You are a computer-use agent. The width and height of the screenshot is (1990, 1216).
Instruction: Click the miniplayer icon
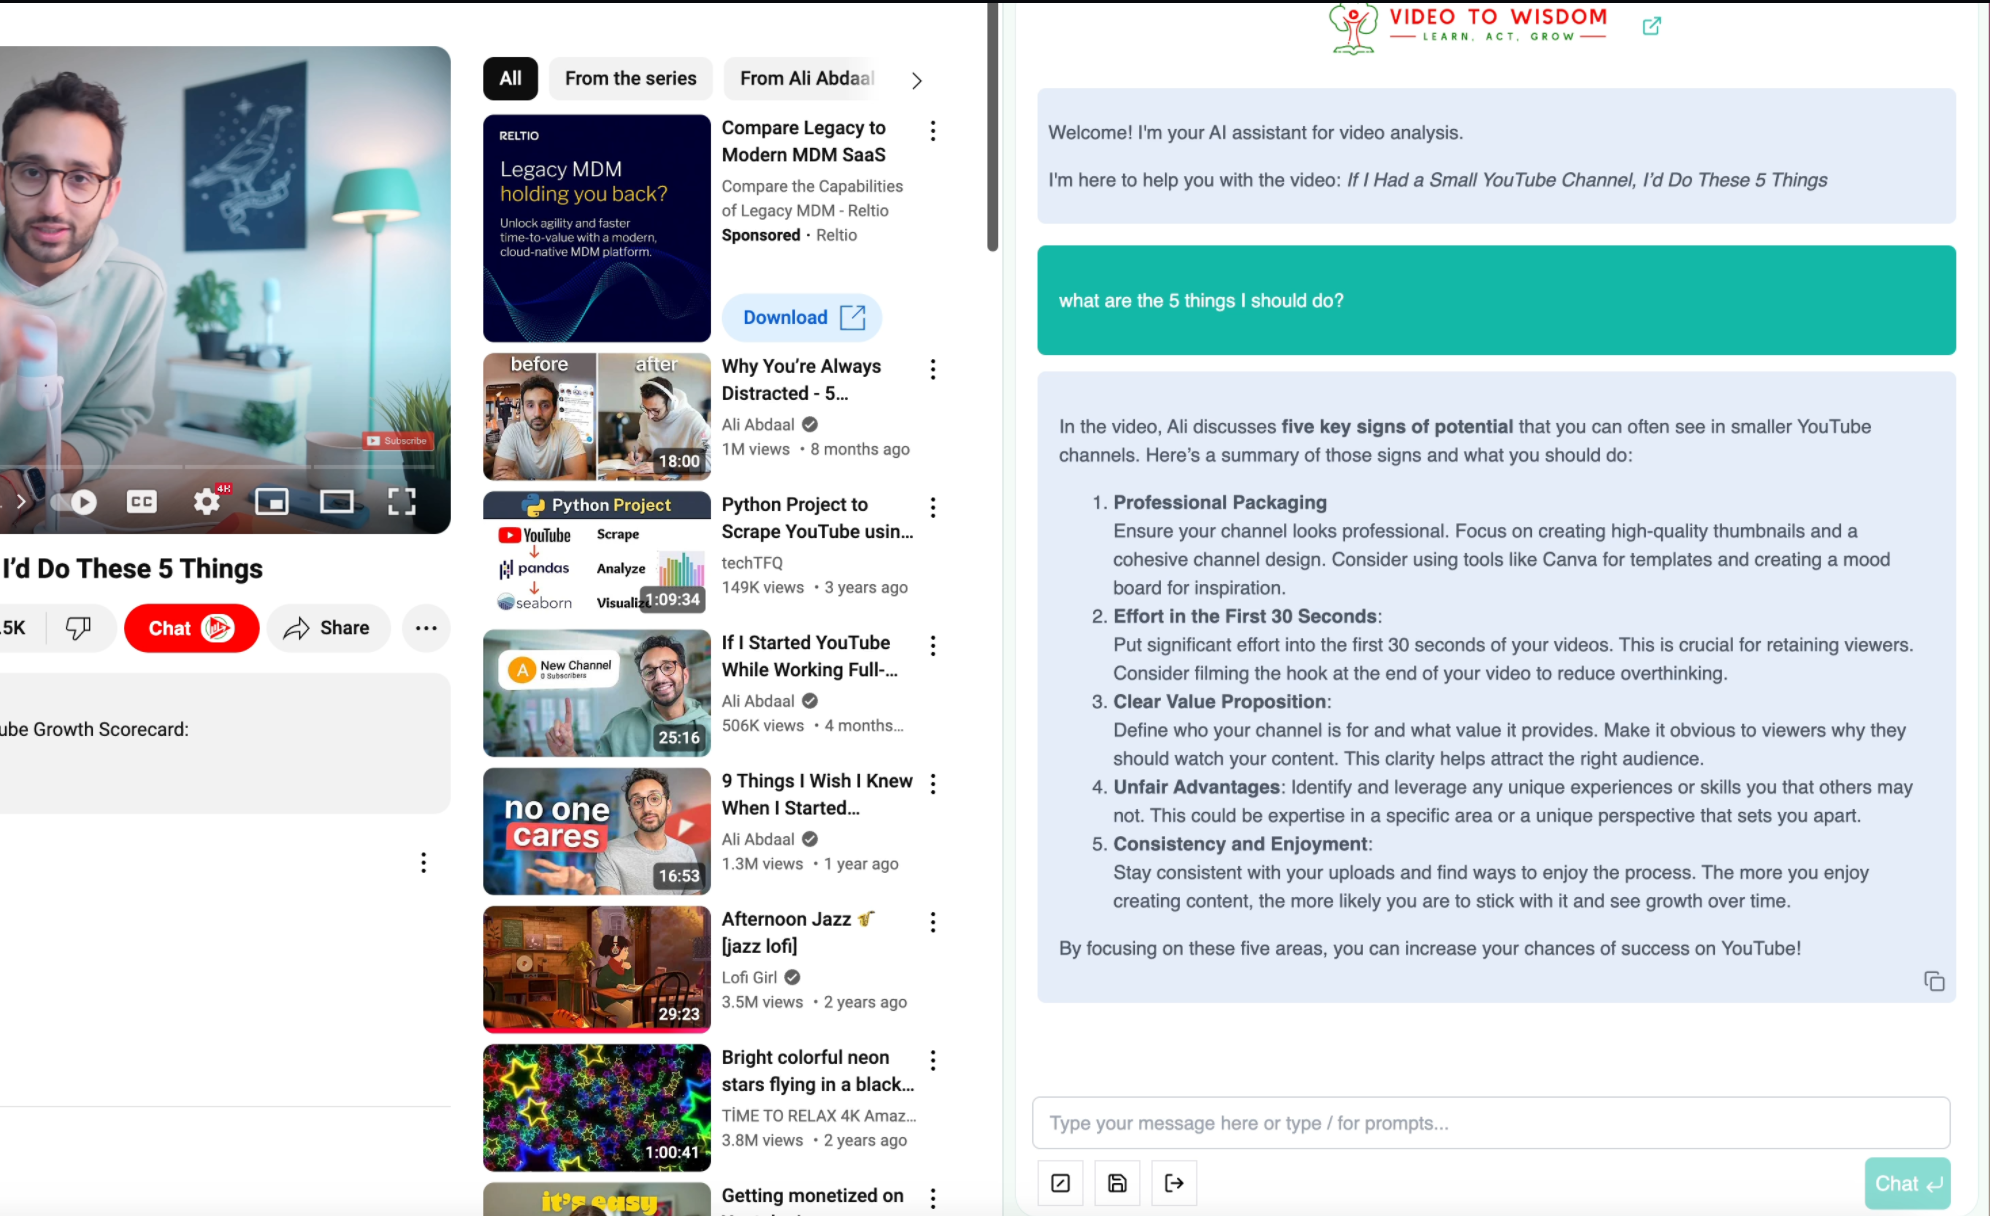[271, 502]
